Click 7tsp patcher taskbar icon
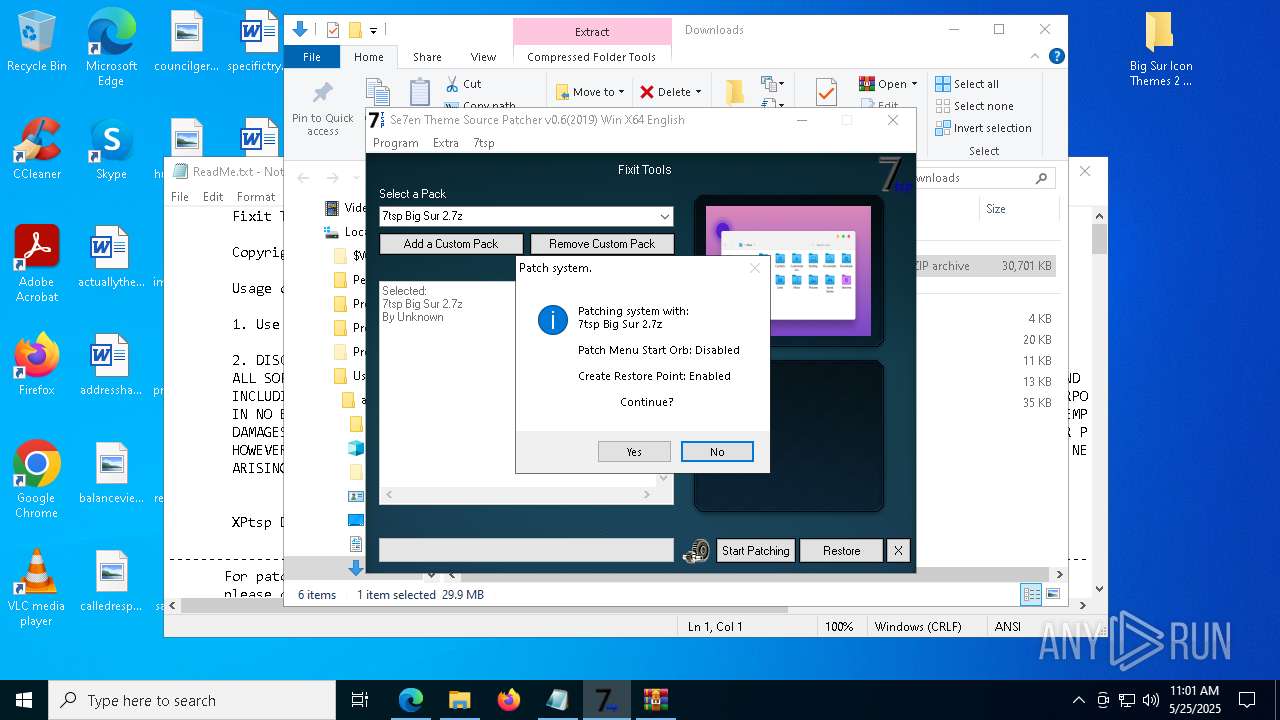 coord(606,700)
